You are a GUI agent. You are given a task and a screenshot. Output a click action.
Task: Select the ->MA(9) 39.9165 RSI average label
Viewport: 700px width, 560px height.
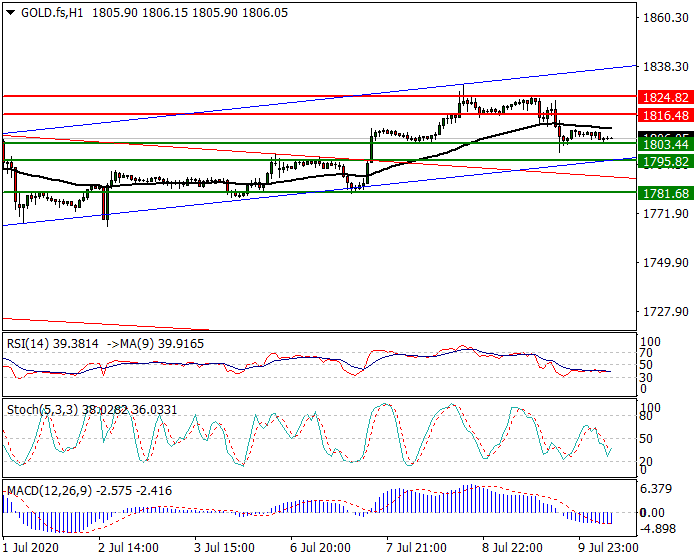(155, 344)
